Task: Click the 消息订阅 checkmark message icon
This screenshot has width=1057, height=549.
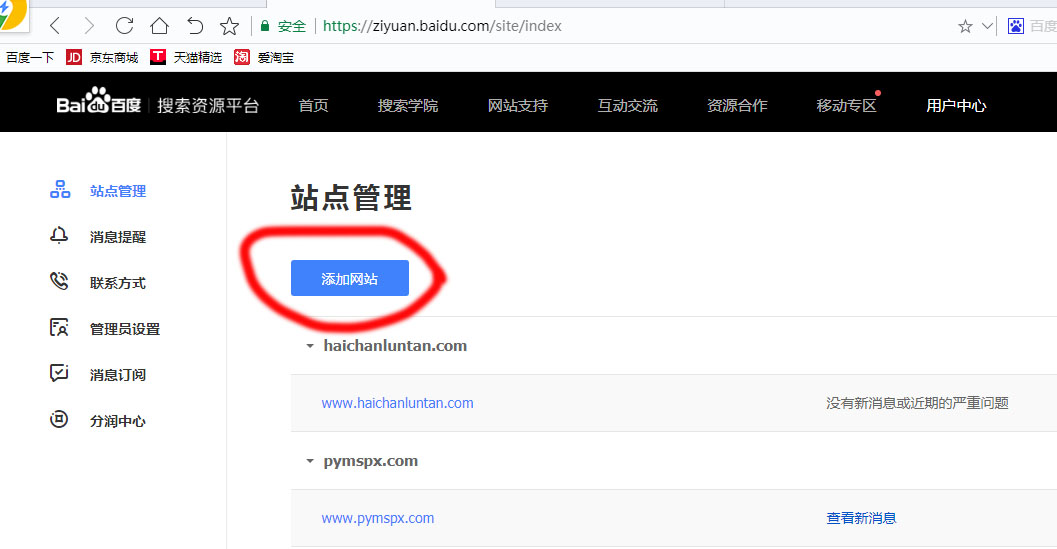Action: point(59,373)
